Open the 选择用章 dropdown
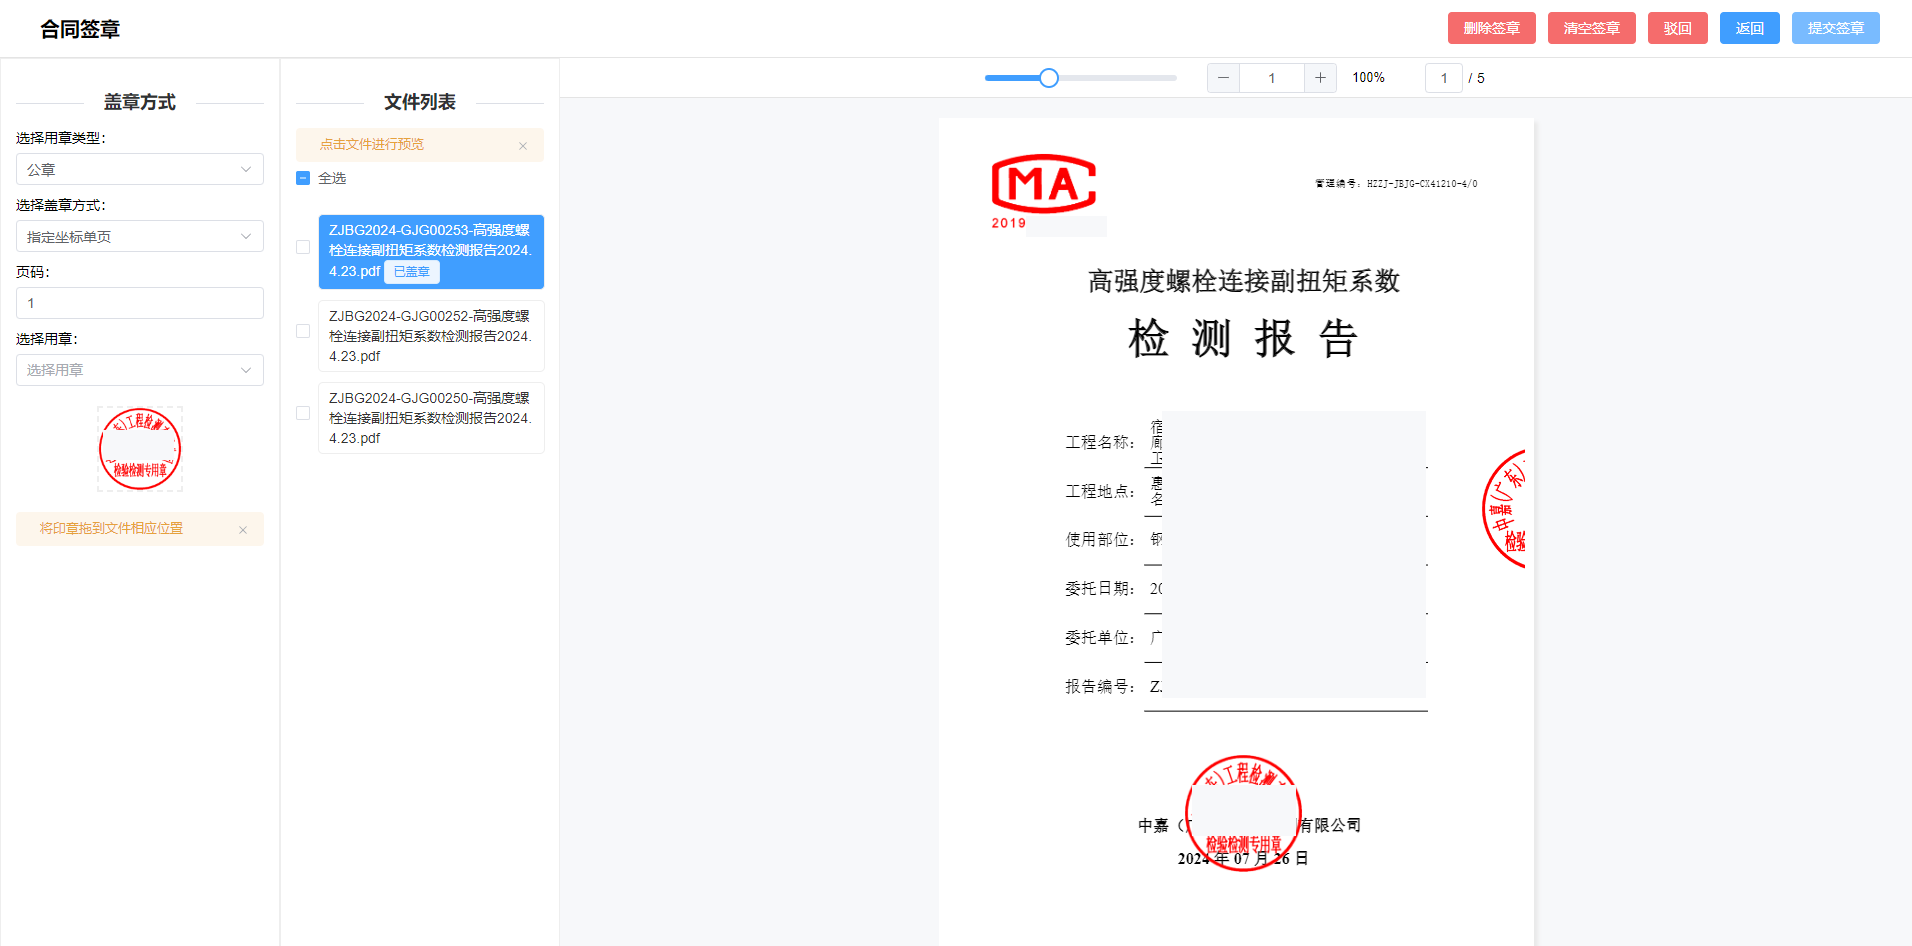 tap(139, 370)
